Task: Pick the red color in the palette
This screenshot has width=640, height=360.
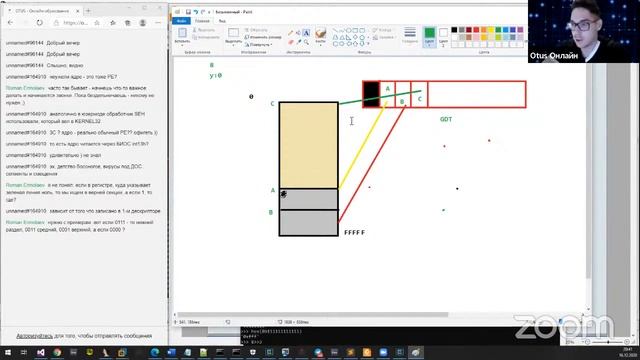Action: pyautogui.click(x=476, y=30)
